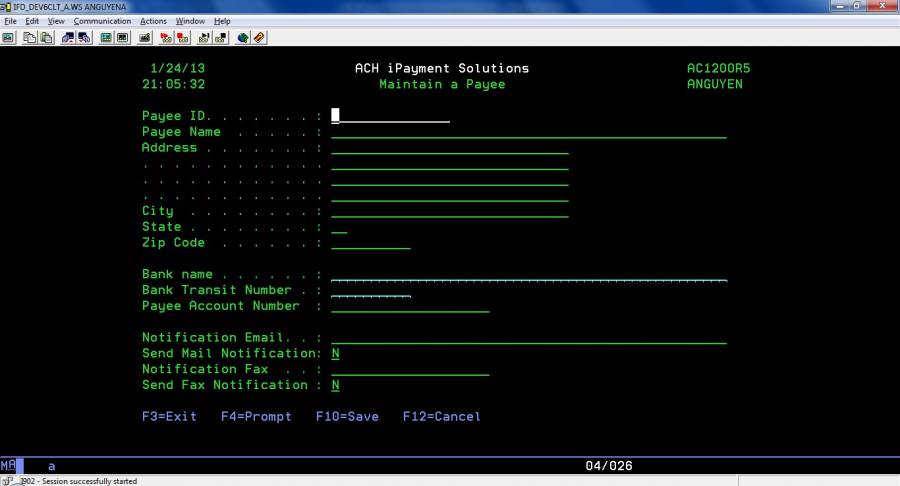Click the Send Mail Notification value field
Screen dimensions: 900x486
(x=336, y=353)
